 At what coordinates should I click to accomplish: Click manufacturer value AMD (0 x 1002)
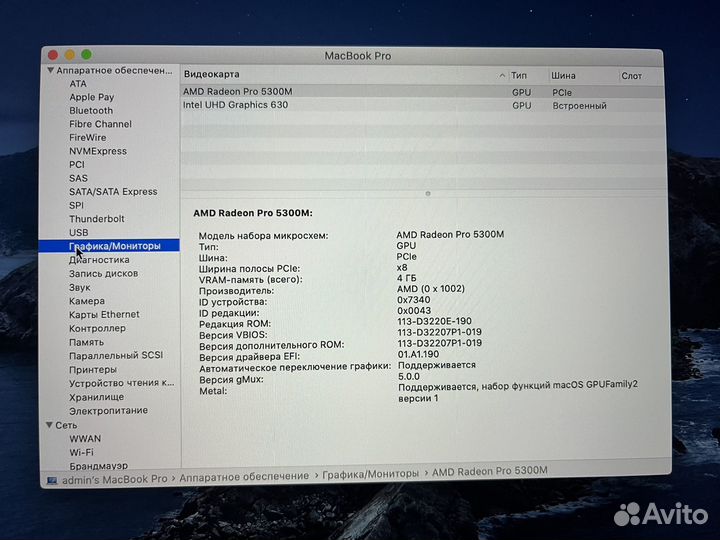point(431,289)
